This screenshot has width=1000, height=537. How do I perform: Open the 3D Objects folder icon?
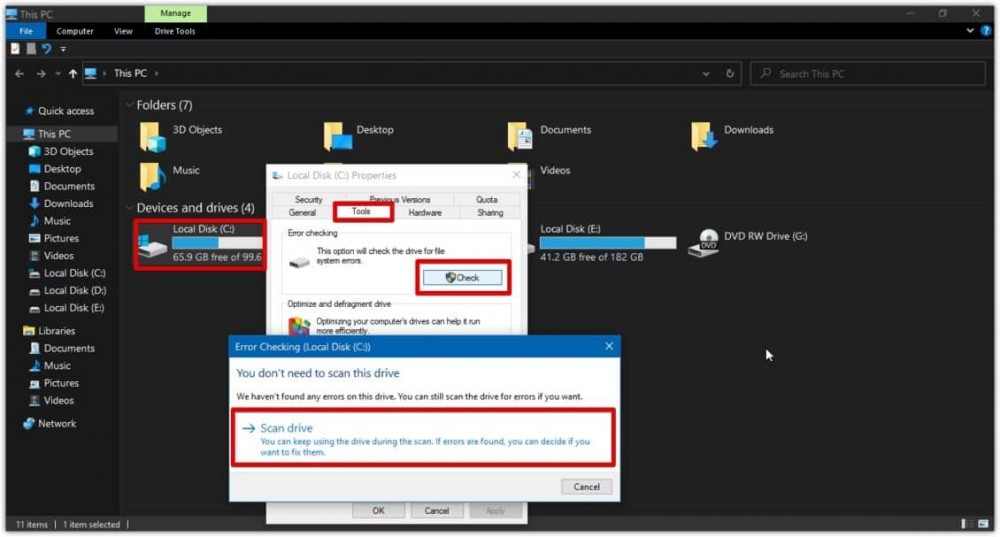152,135
